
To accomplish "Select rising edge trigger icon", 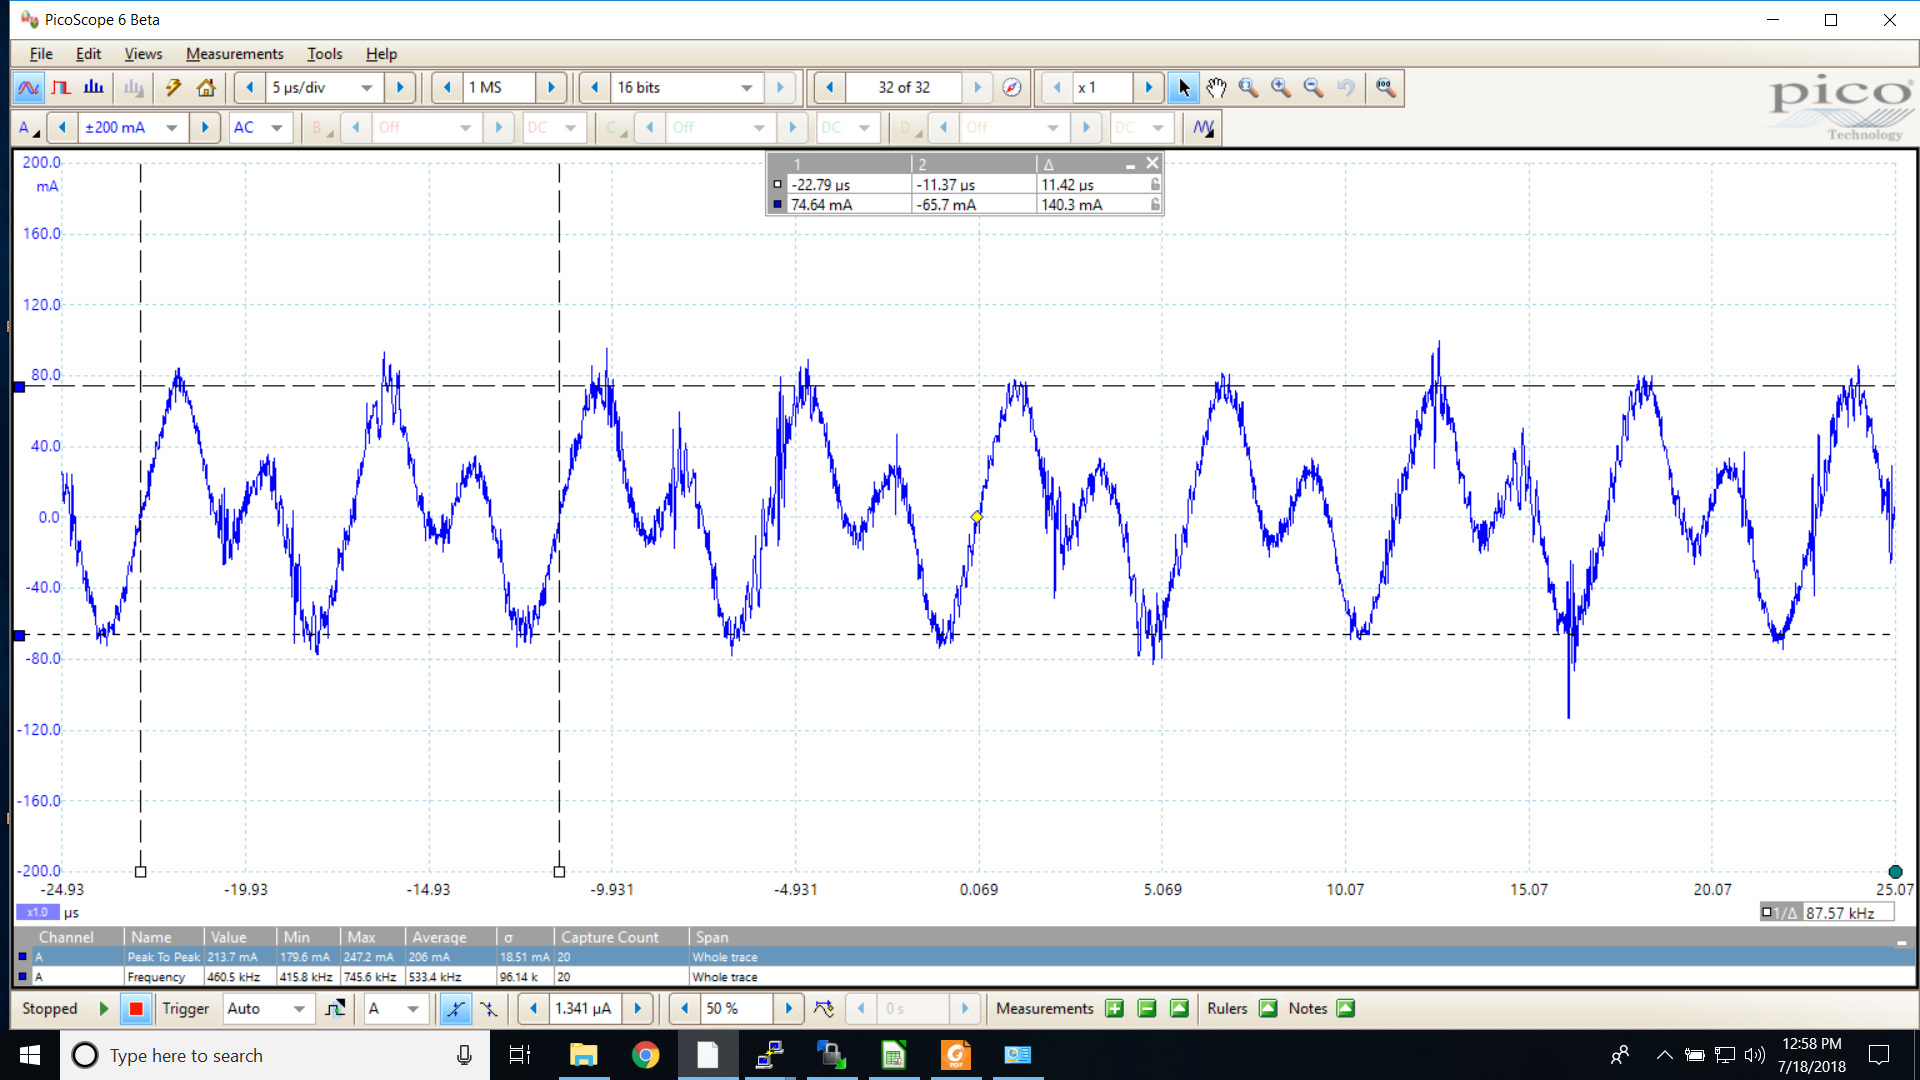I will pyautogui.click(x=455, y=1009).
